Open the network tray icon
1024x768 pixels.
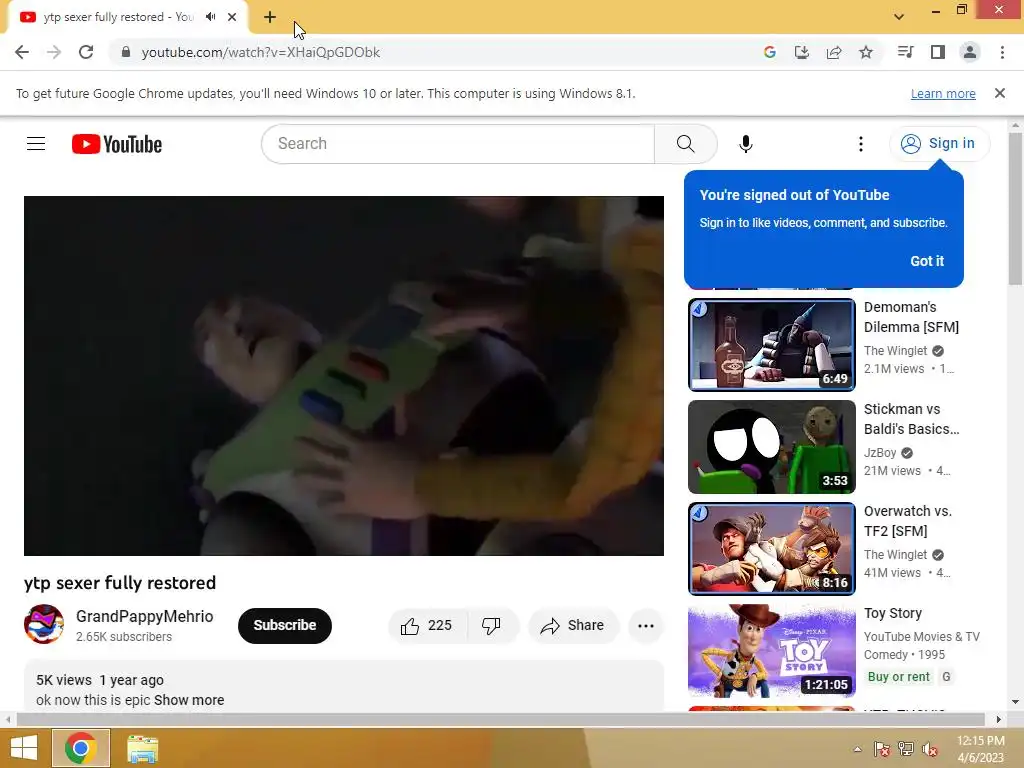click(906, 749)
